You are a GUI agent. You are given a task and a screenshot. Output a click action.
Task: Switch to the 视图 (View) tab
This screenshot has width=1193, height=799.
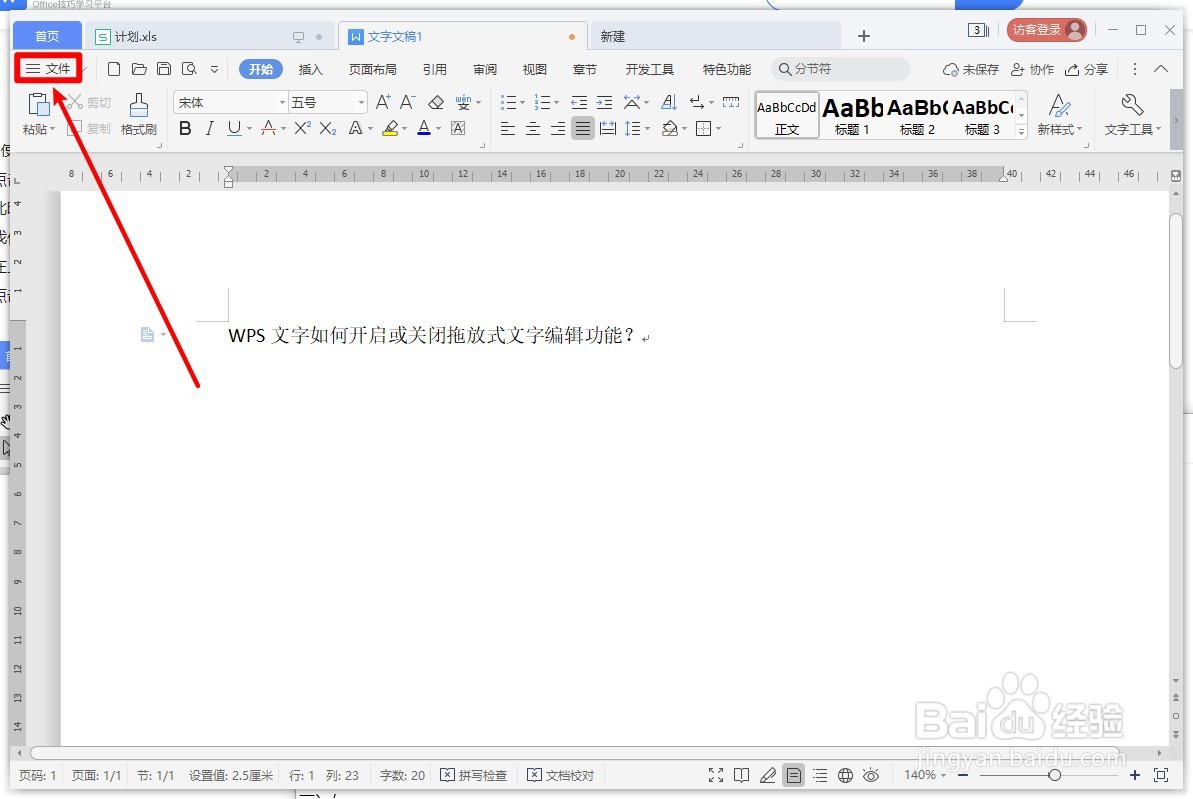[x=535, y=69]
